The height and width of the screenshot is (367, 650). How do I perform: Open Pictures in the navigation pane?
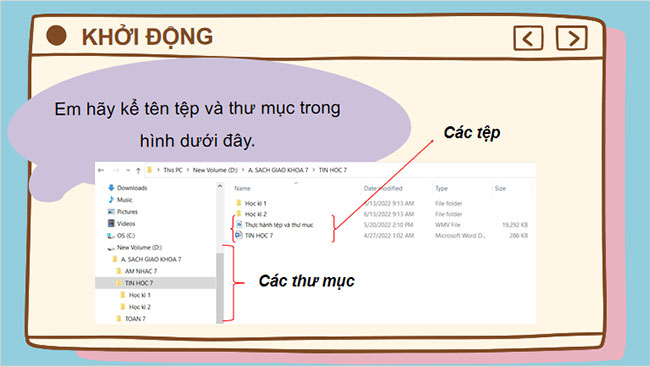pos(127,211)
